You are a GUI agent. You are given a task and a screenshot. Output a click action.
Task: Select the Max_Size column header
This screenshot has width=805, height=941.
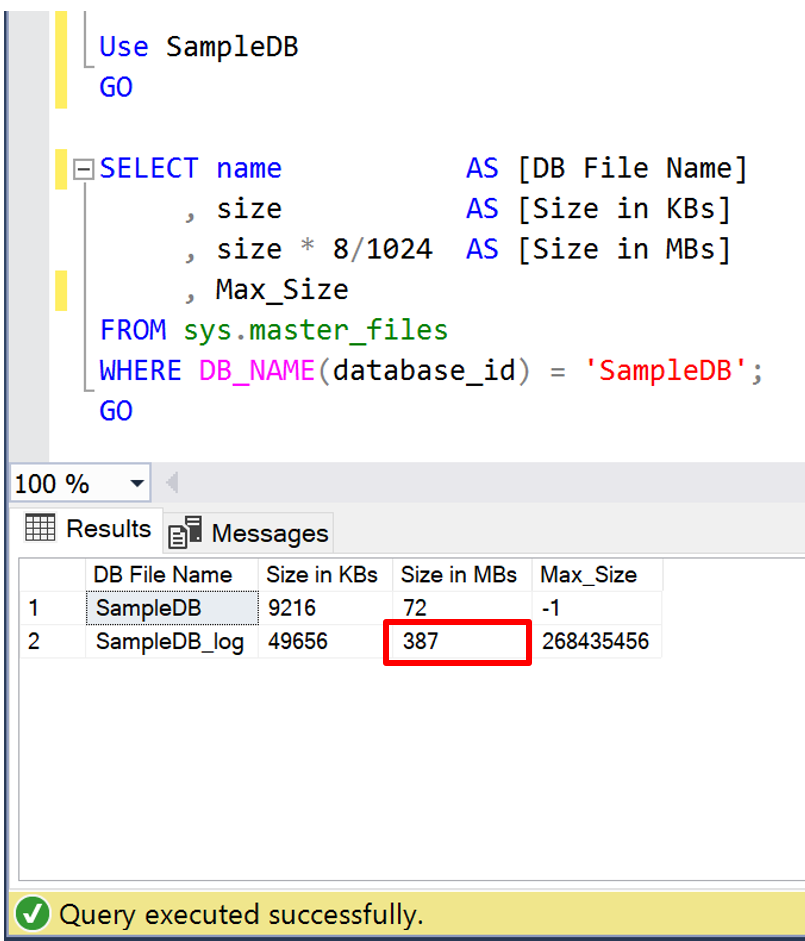pyautogui.click(x=588, y=575)
